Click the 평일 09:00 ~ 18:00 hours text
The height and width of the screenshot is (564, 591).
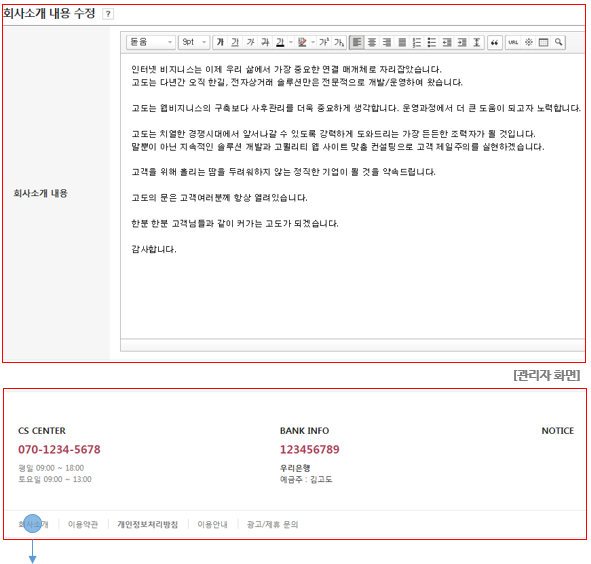[51, 468]
